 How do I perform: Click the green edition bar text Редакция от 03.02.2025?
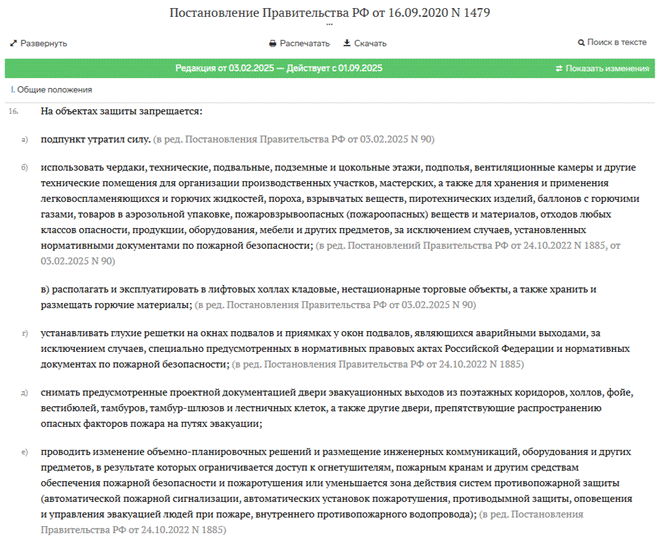point(225,68)
